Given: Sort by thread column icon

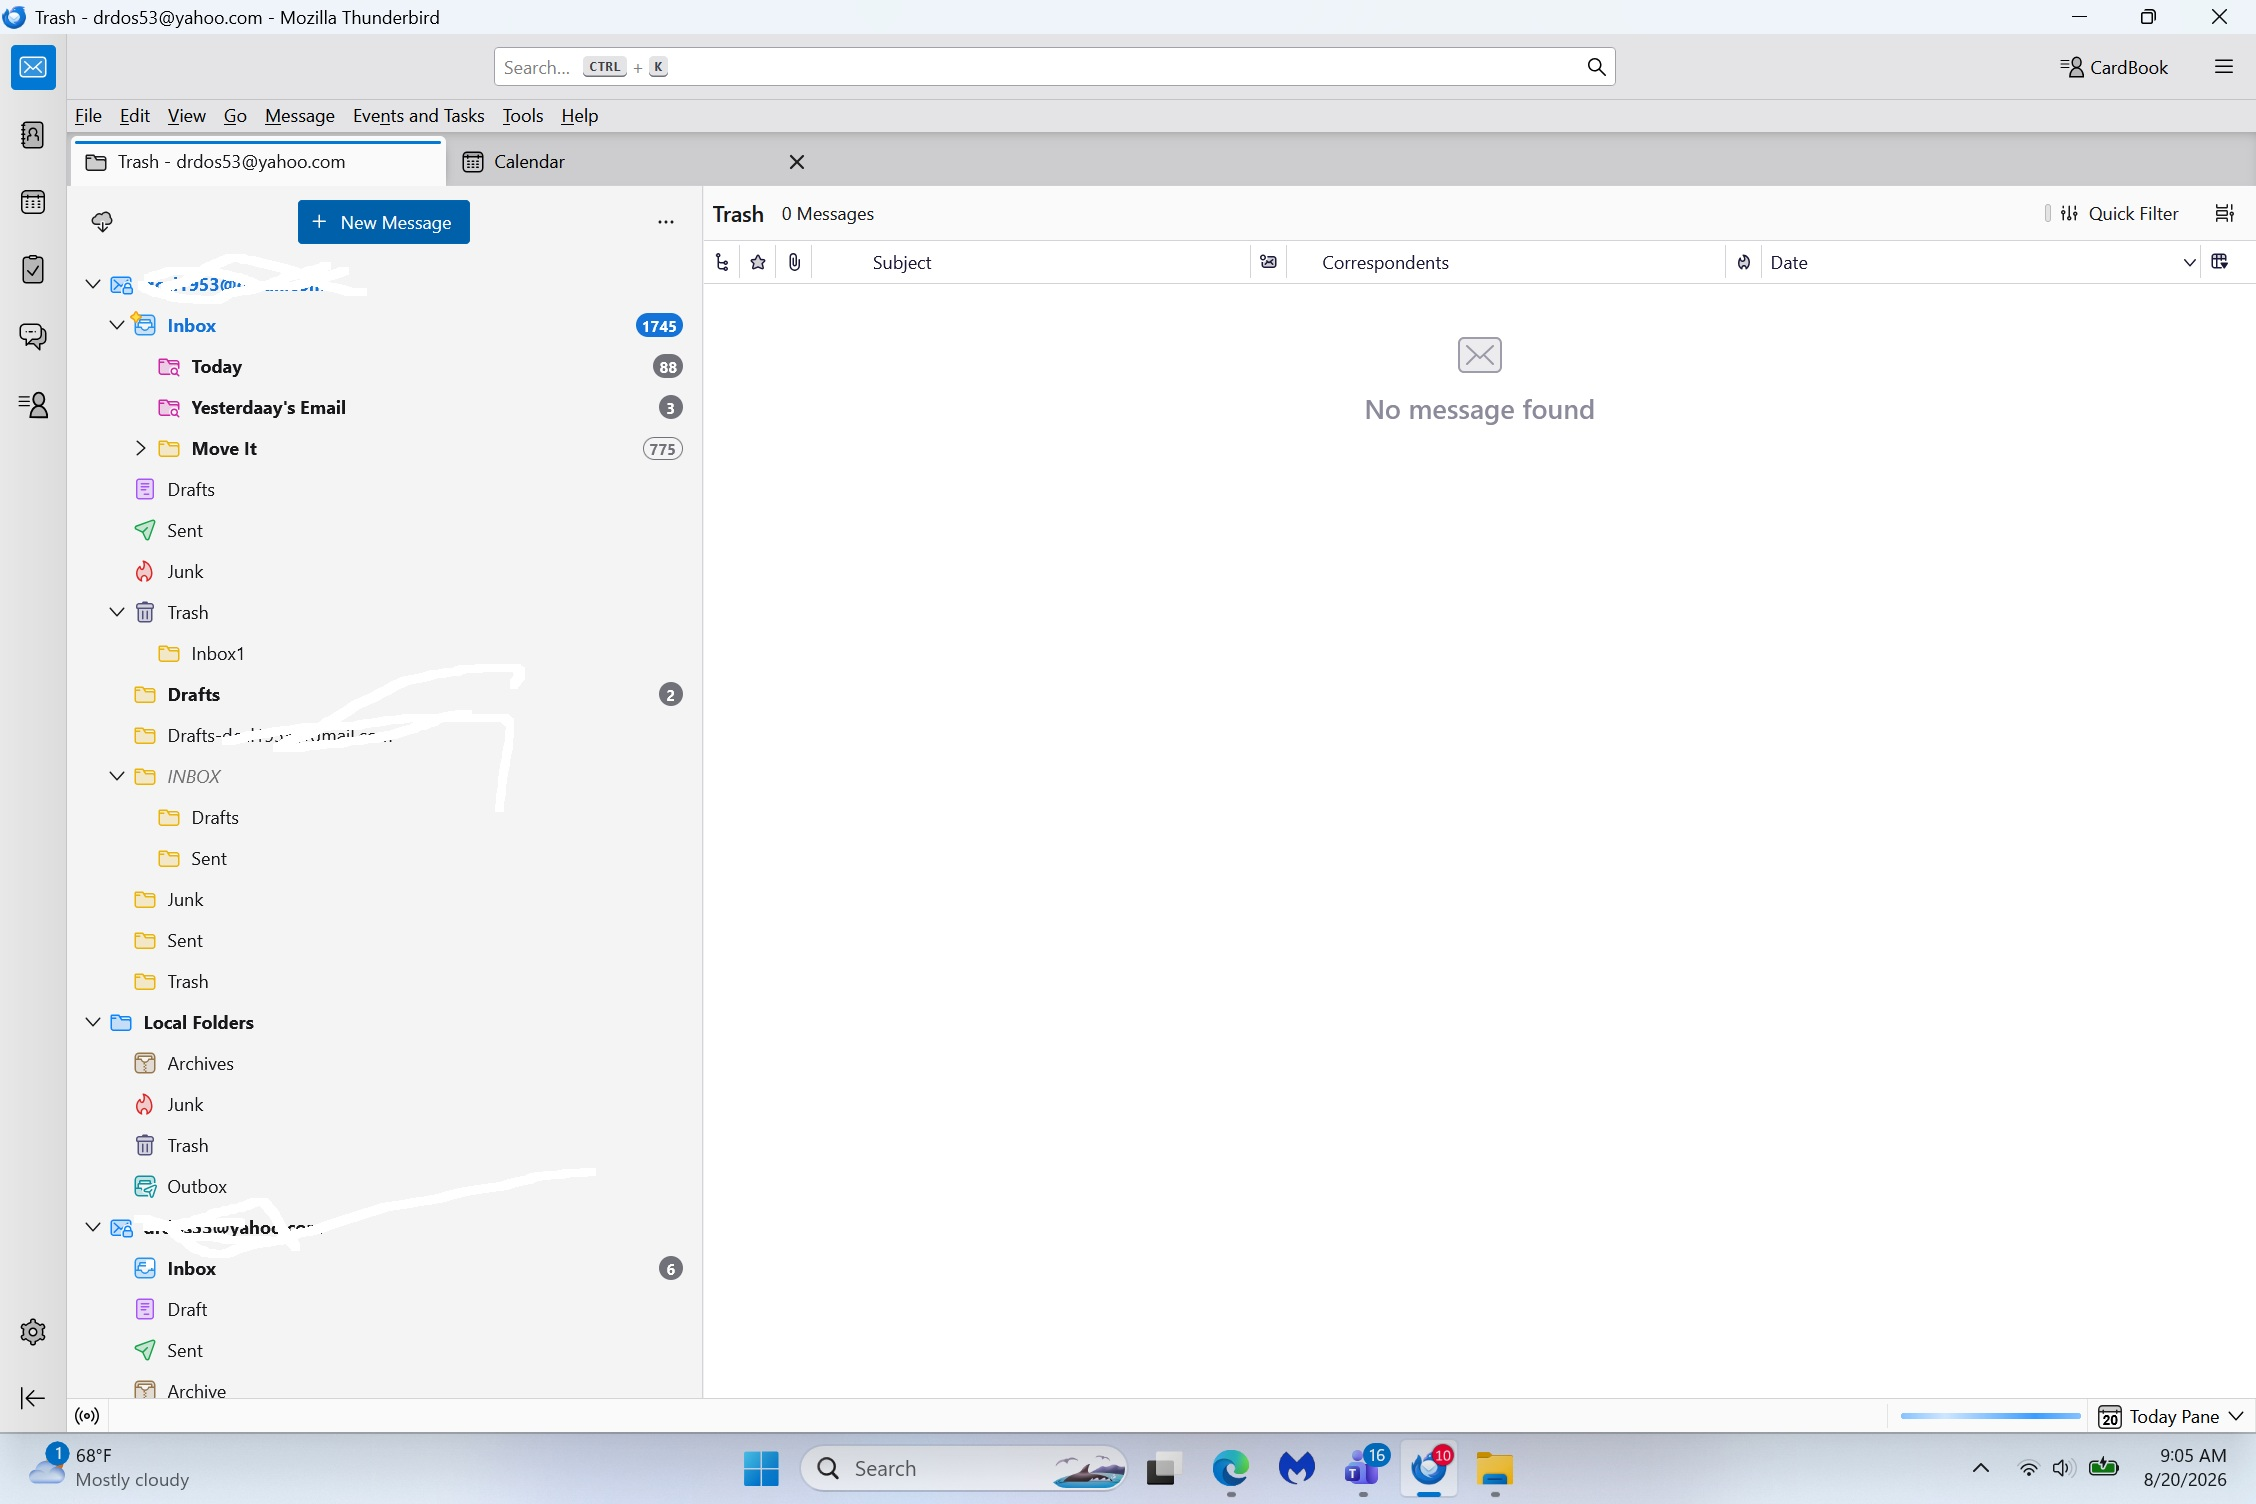Looking at the screenshot, I should 722,262.
